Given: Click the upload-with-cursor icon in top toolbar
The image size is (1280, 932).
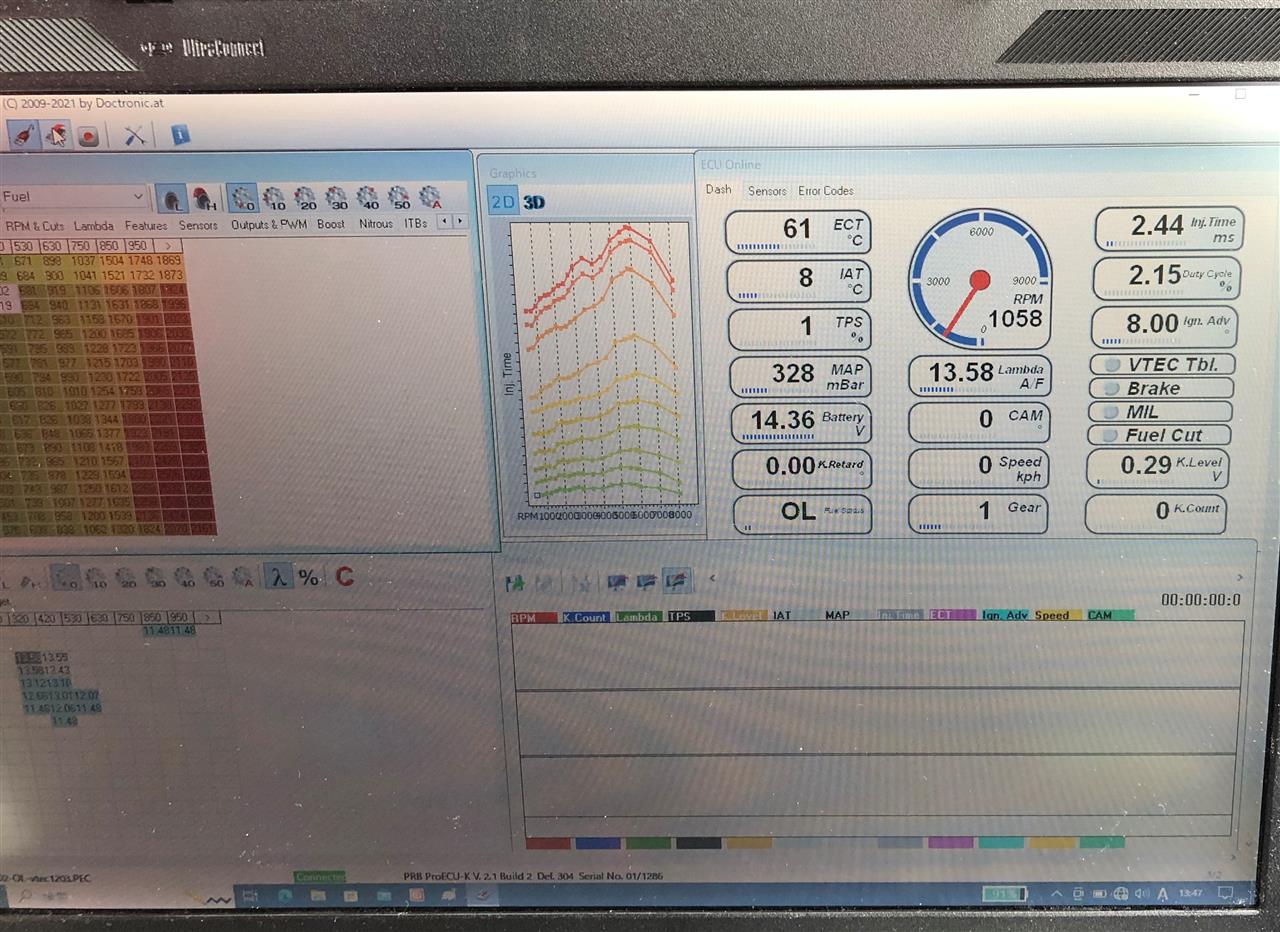Looking at the screenshot, I should pyautogui.click(x=57, y=135).
